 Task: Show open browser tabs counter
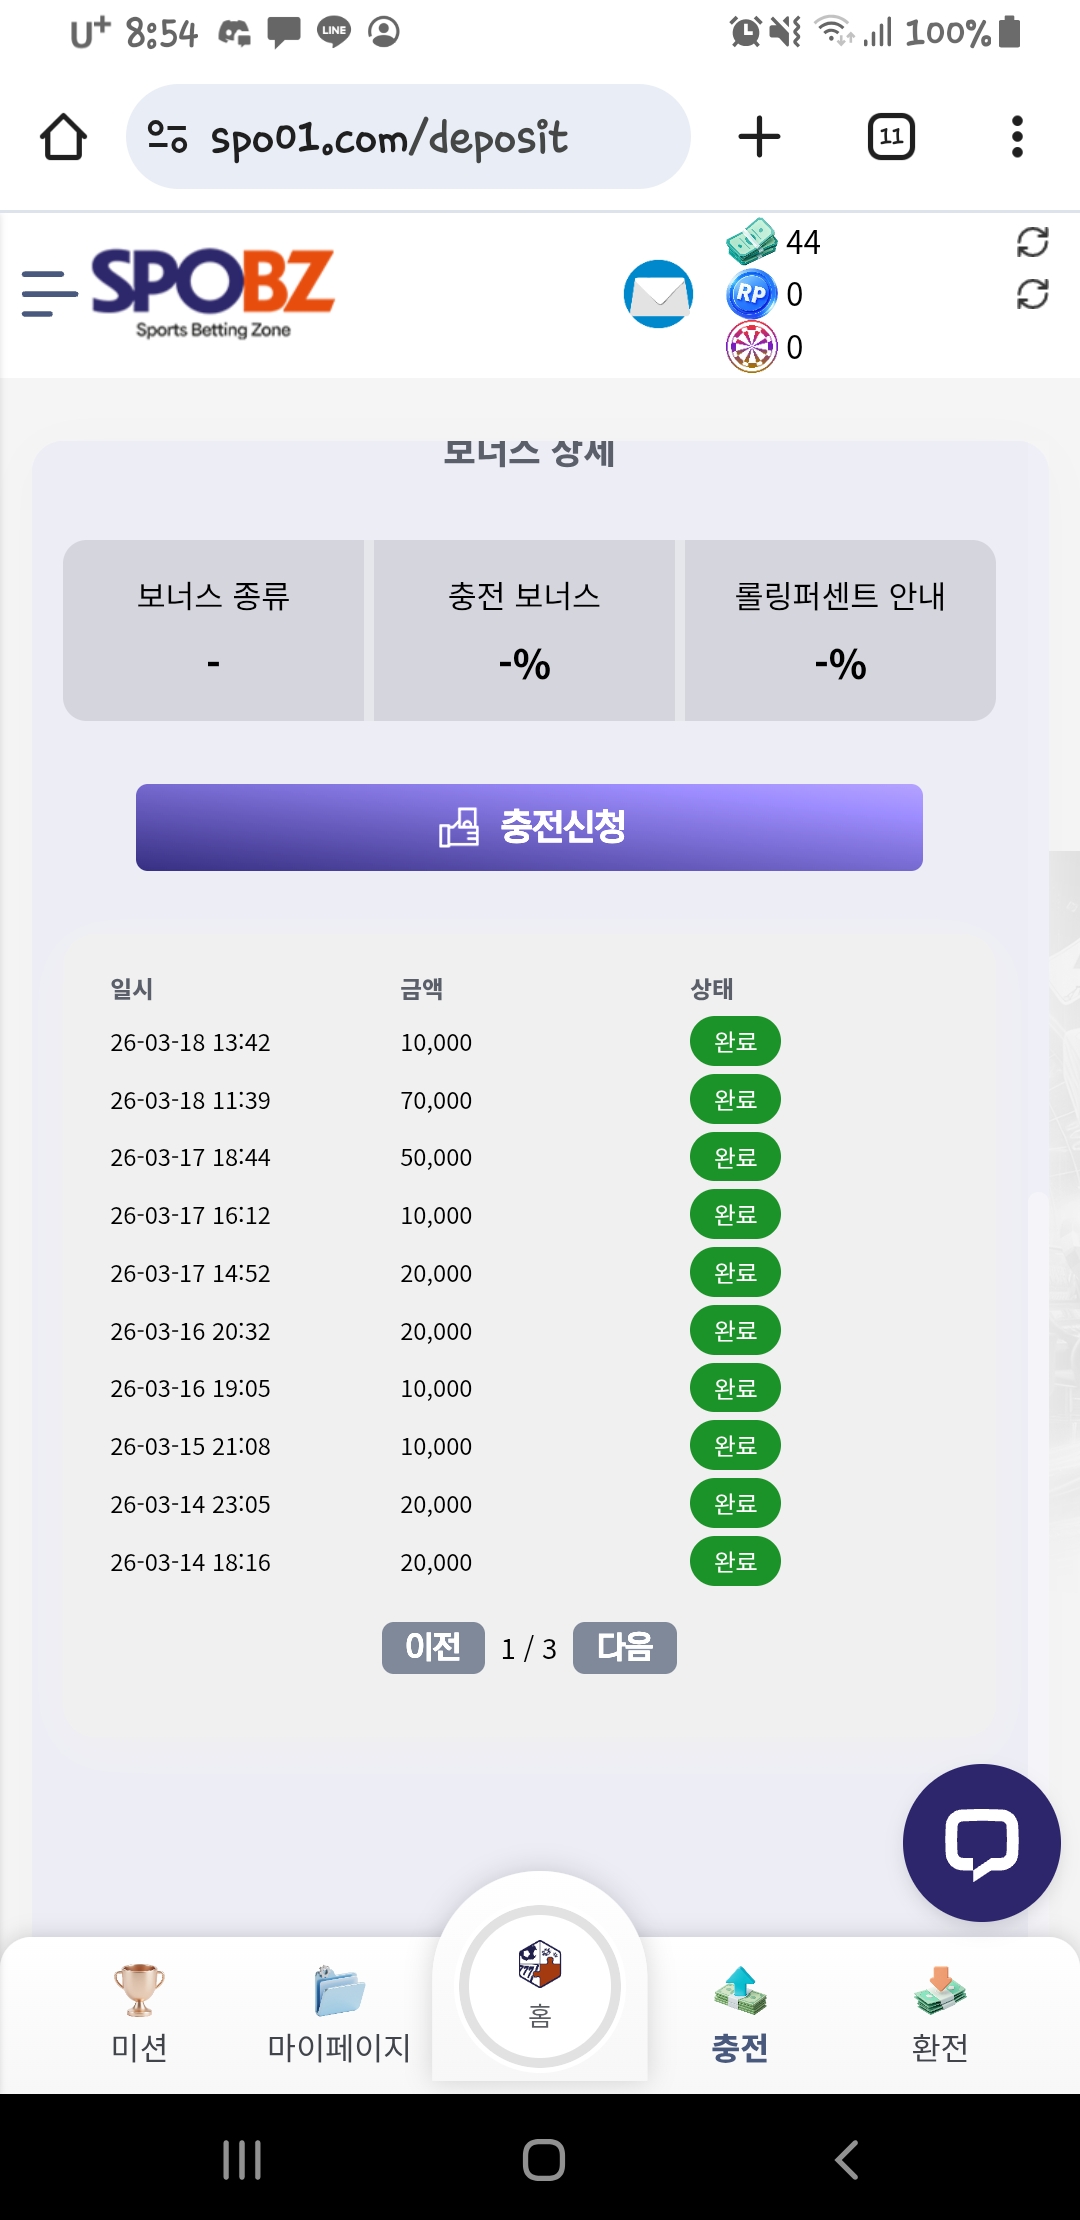pyautogui.click(x=891, y=137)
